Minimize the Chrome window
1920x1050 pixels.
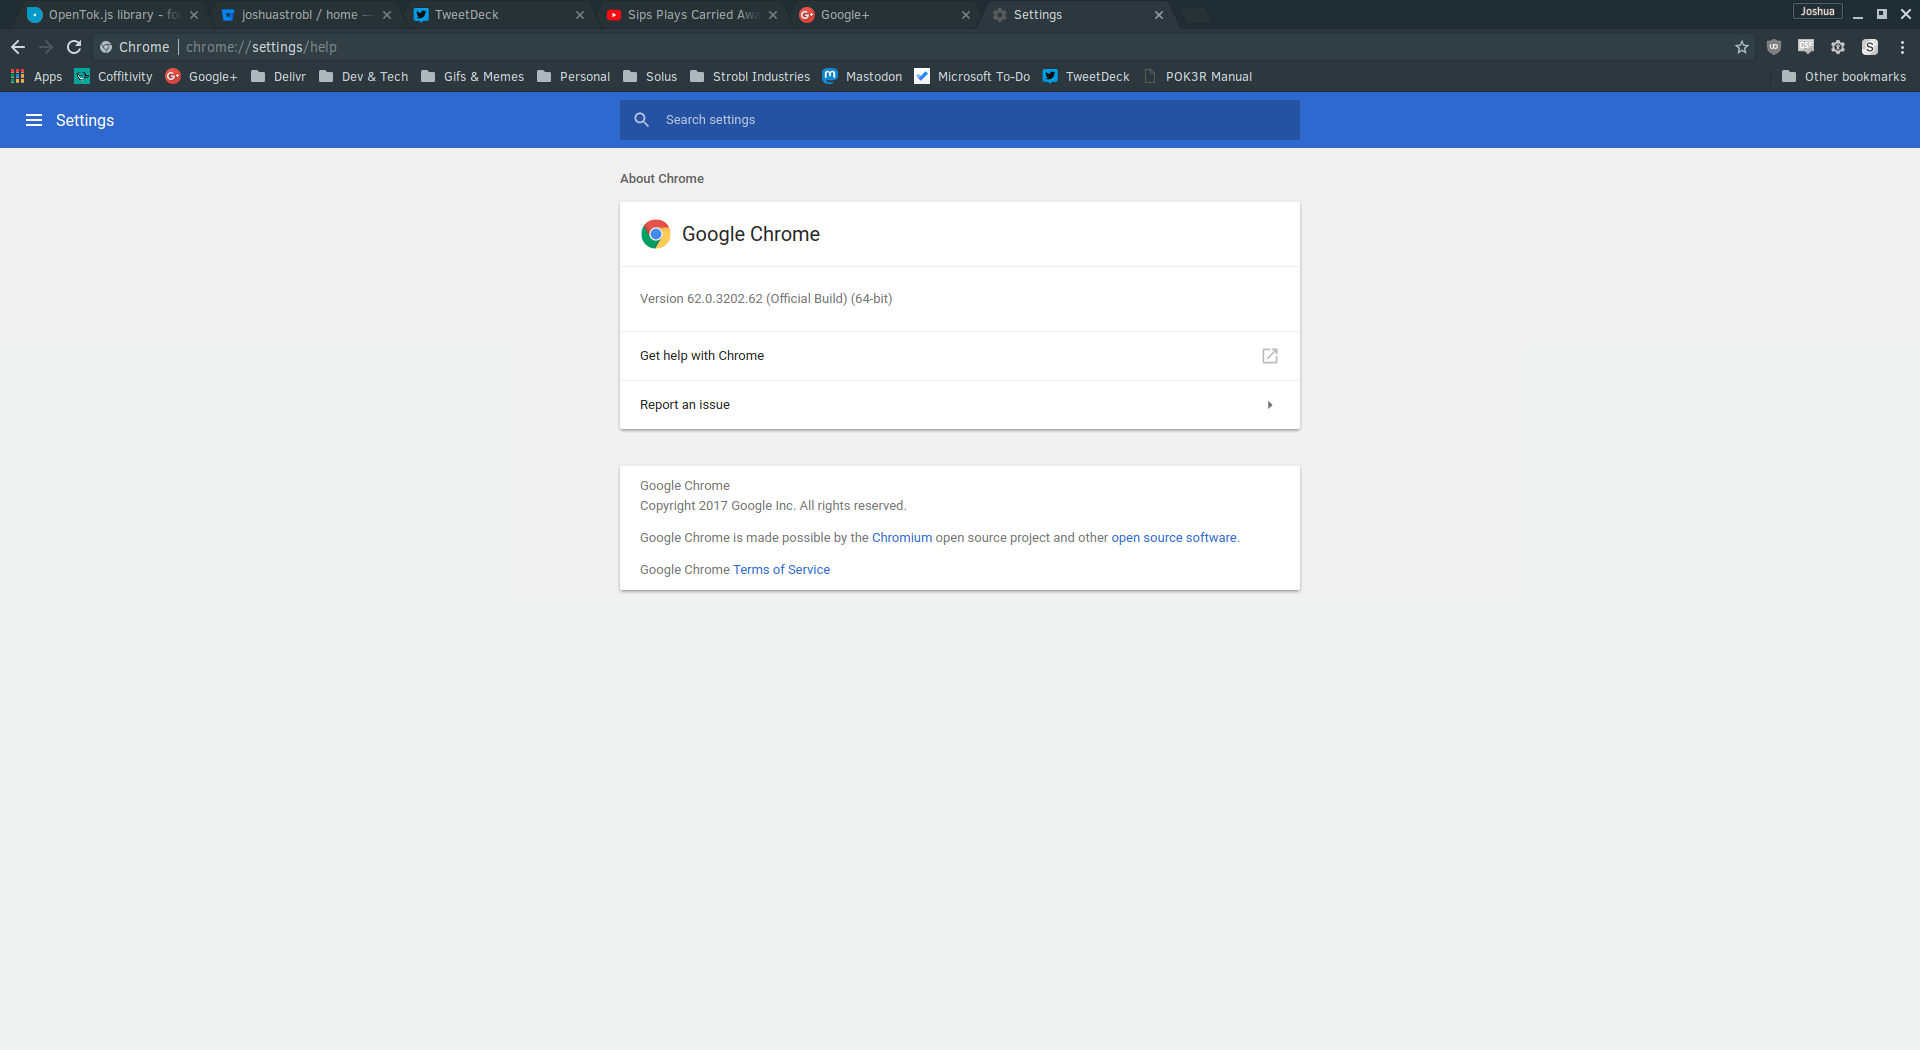click(1858, 14)
